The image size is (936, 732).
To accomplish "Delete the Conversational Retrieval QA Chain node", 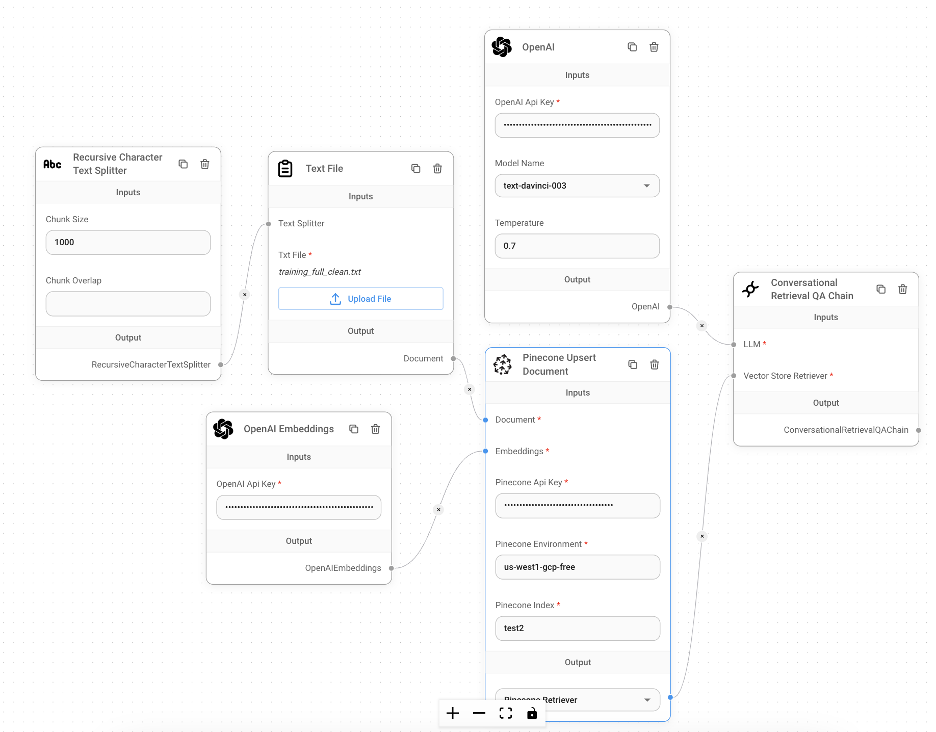I will click(x=903, y=289).
